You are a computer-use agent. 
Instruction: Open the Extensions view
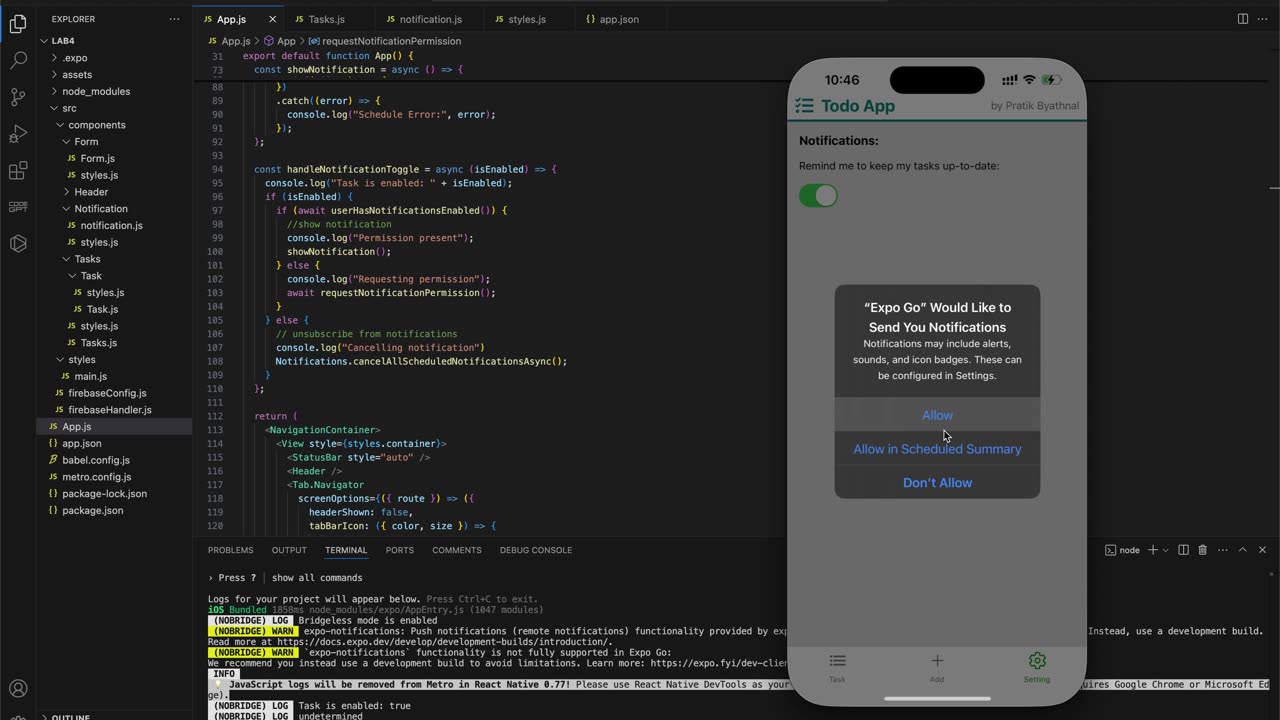pos(18,171)
